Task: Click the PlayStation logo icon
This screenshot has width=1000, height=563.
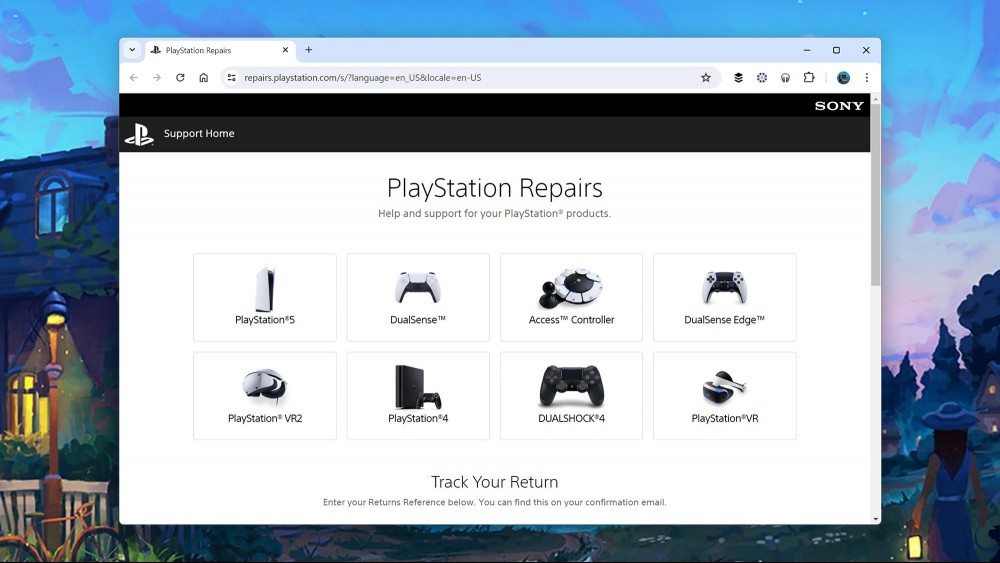Action: pos(139,134)
